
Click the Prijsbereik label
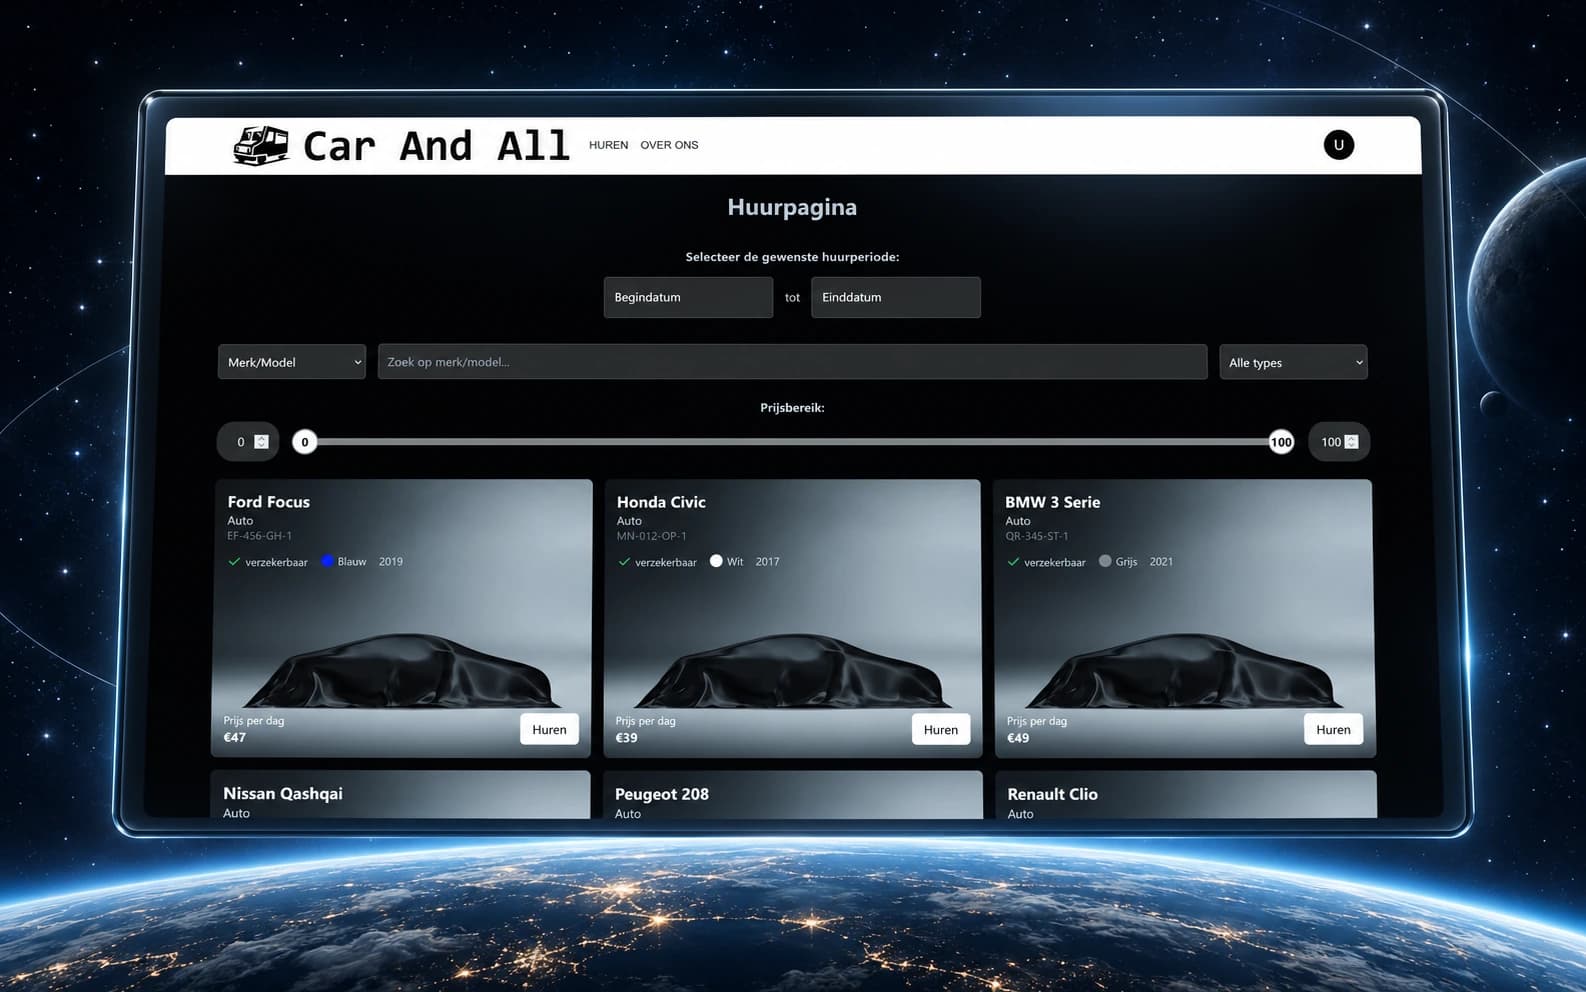coord(792,408)
